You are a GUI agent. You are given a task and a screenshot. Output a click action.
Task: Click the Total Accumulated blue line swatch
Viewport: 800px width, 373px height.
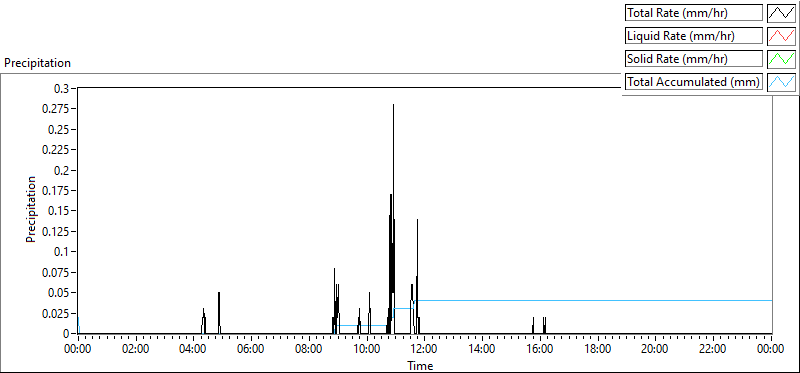click(782, 82)
